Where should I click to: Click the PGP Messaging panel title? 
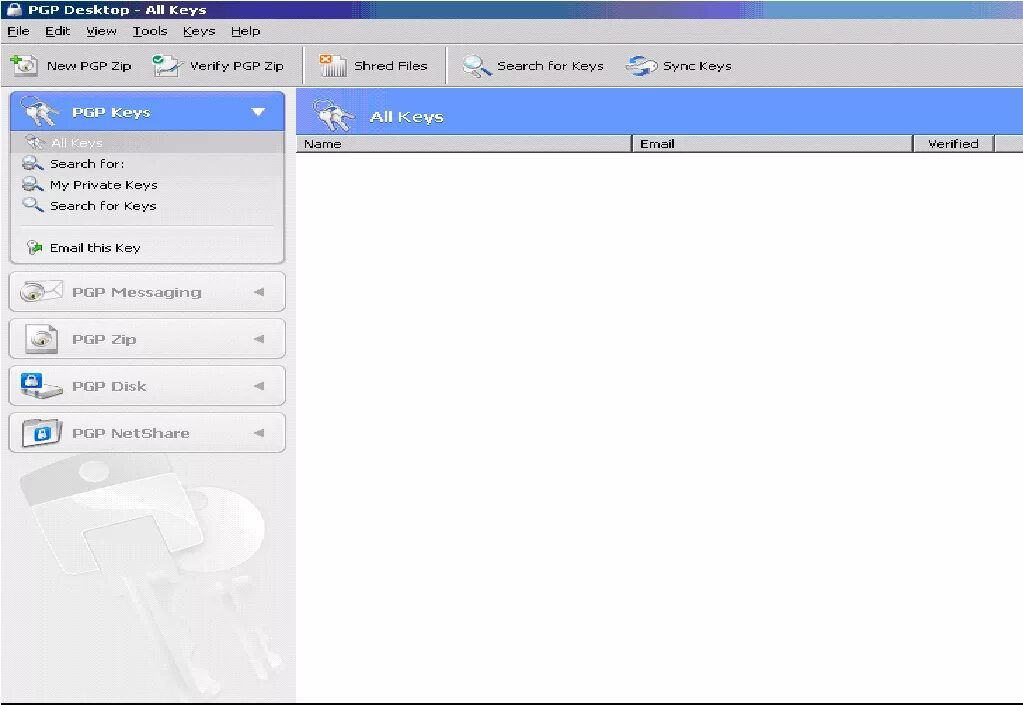136,292
